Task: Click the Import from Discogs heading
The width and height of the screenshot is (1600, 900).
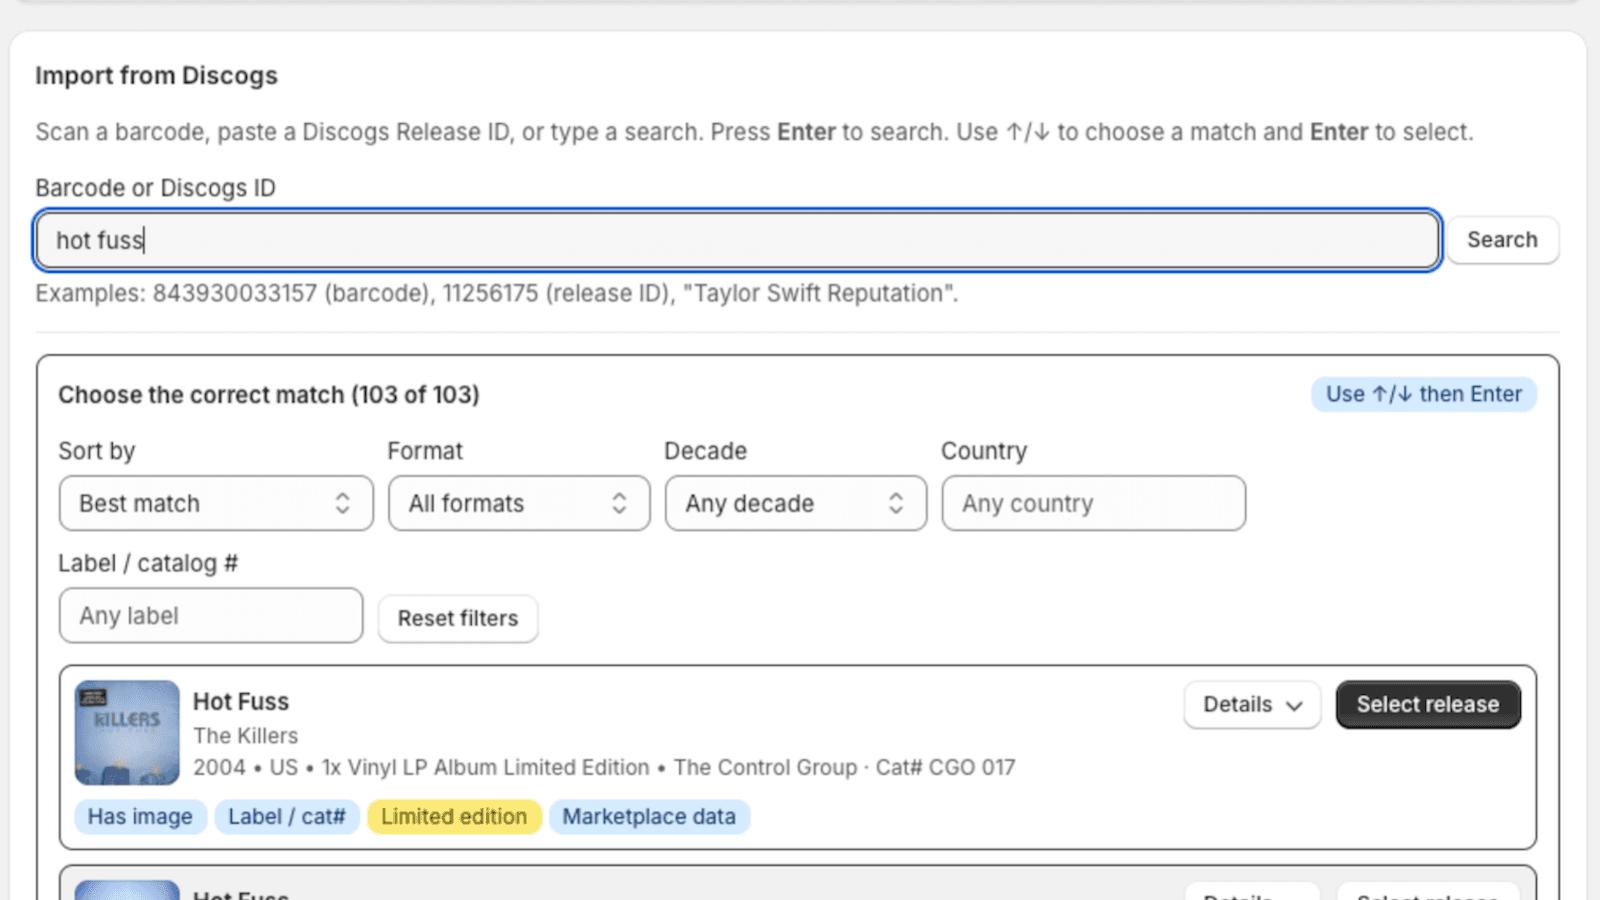Action: (x=157, y=76)
